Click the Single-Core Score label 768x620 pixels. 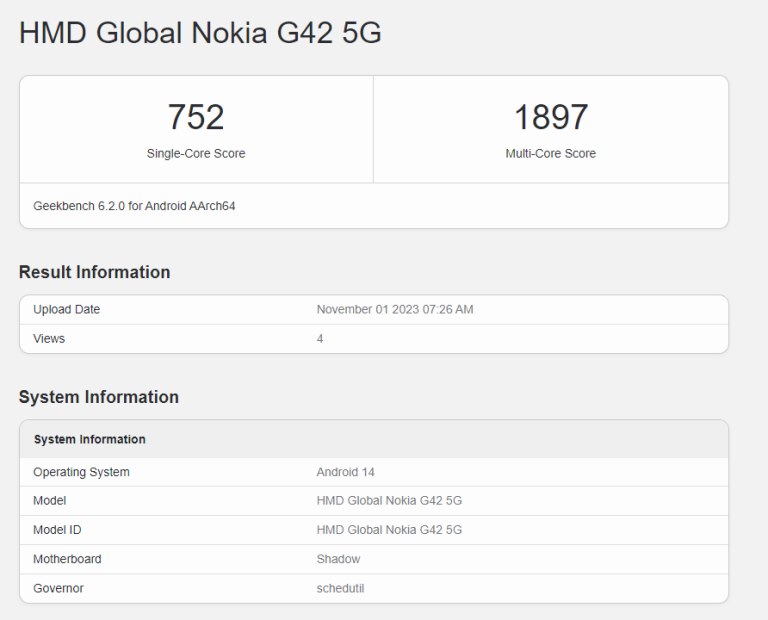(x=196, y=153)
